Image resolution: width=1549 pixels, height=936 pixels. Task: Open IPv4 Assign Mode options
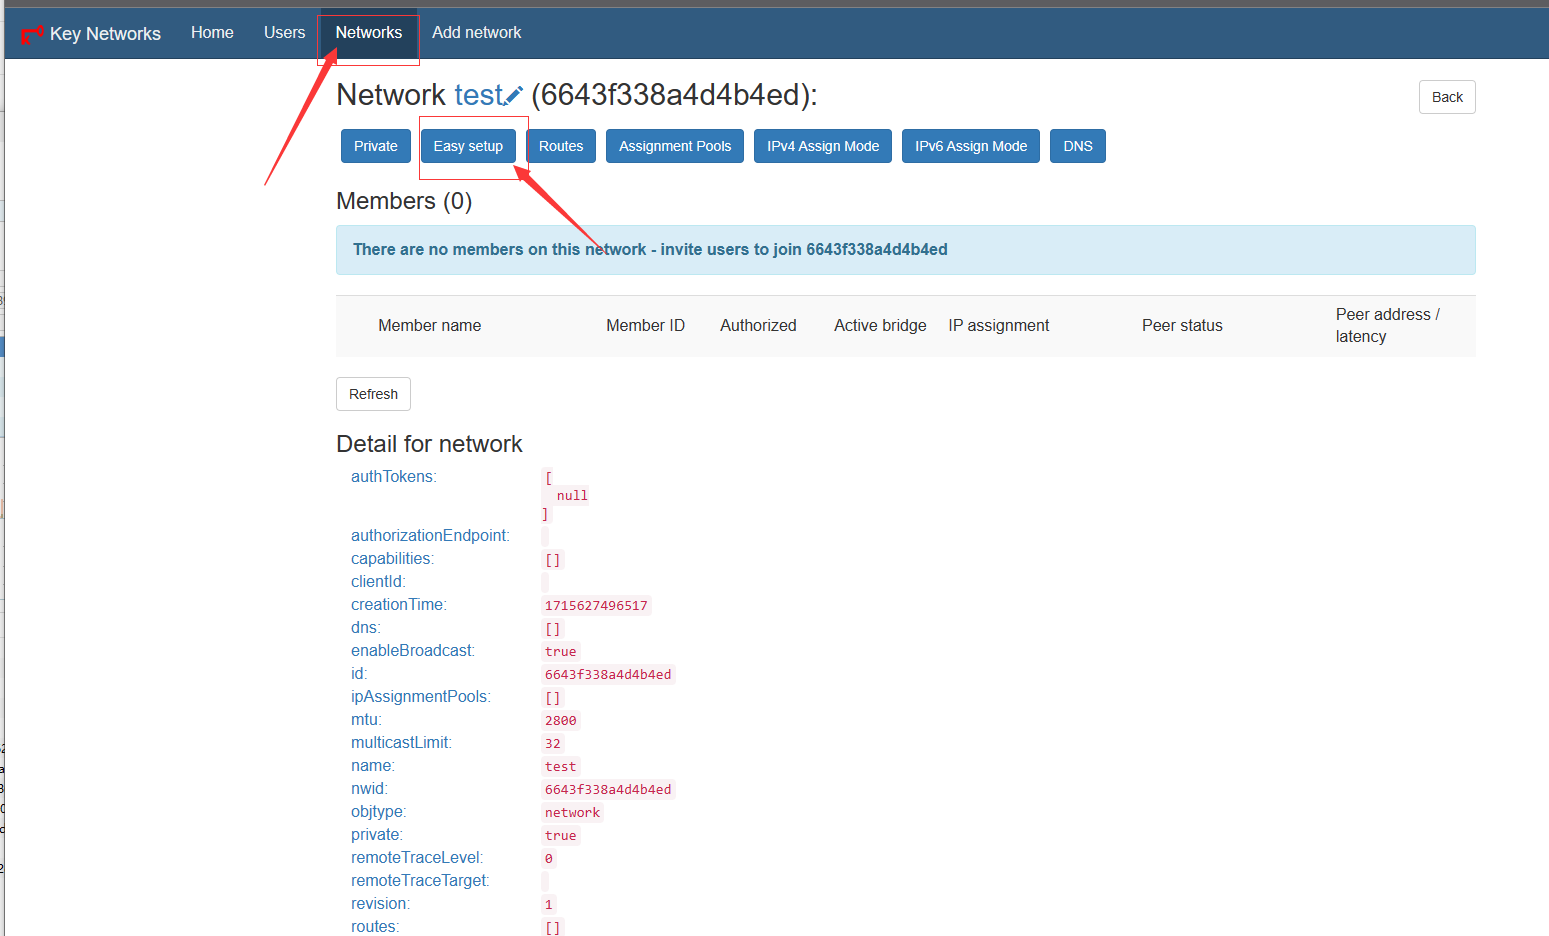click(822, 146)
